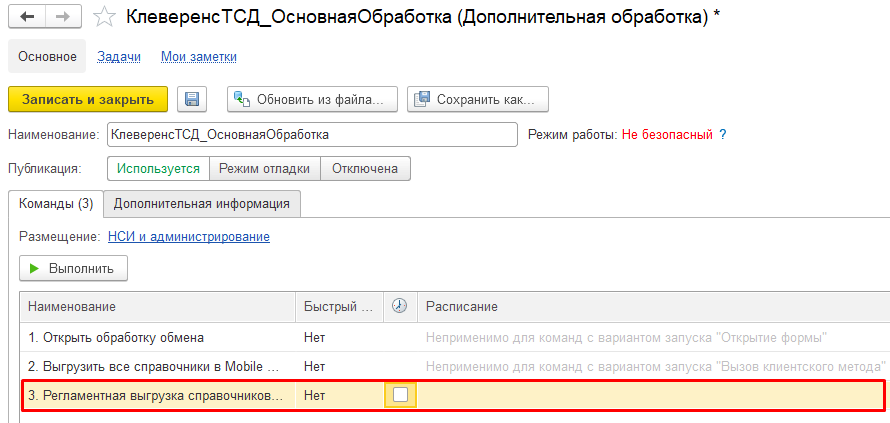Open НСИ и администрирование placement link
The height and width of the screenshot is (423, 890).
(188, 237)
